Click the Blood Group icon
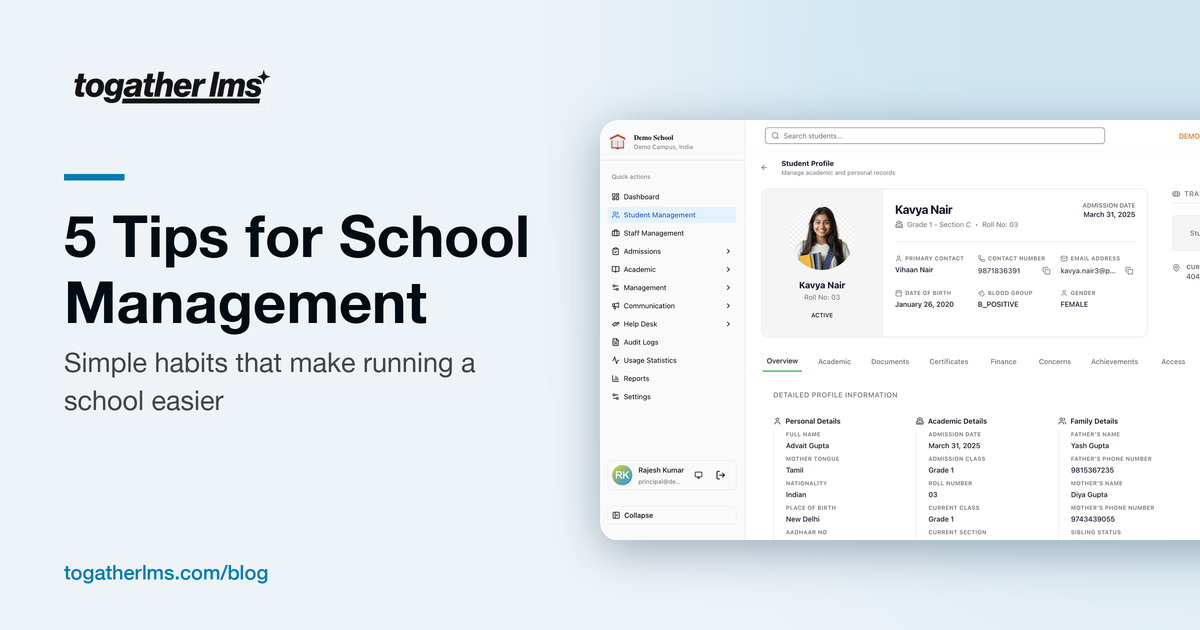This screenshot has height=630, width=1200. (x=981, y=293)
